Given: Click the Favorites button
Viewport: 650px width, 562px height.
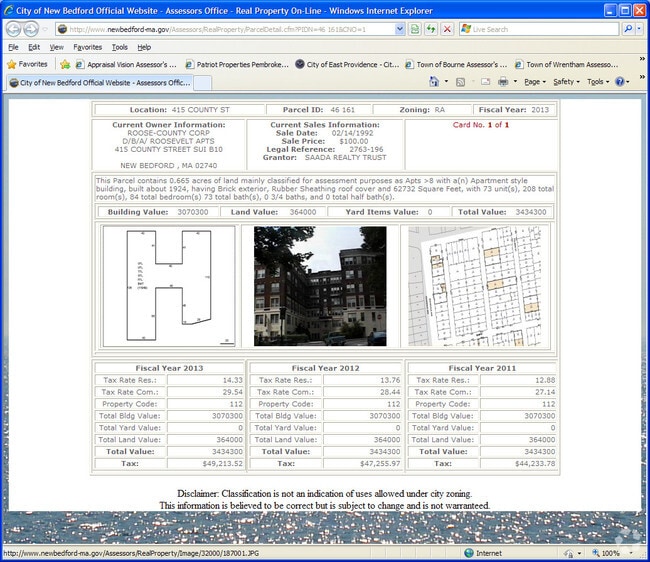Looking at the screenshot, I should point(26,64).
